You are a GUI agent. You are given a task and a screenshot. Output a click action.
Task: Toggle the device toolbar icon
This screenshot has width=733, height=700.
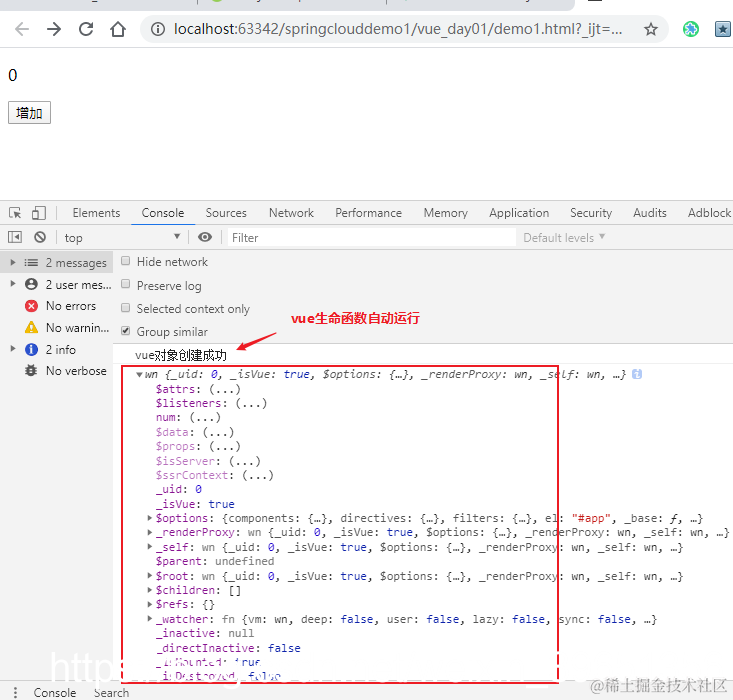tap(38, 213)
